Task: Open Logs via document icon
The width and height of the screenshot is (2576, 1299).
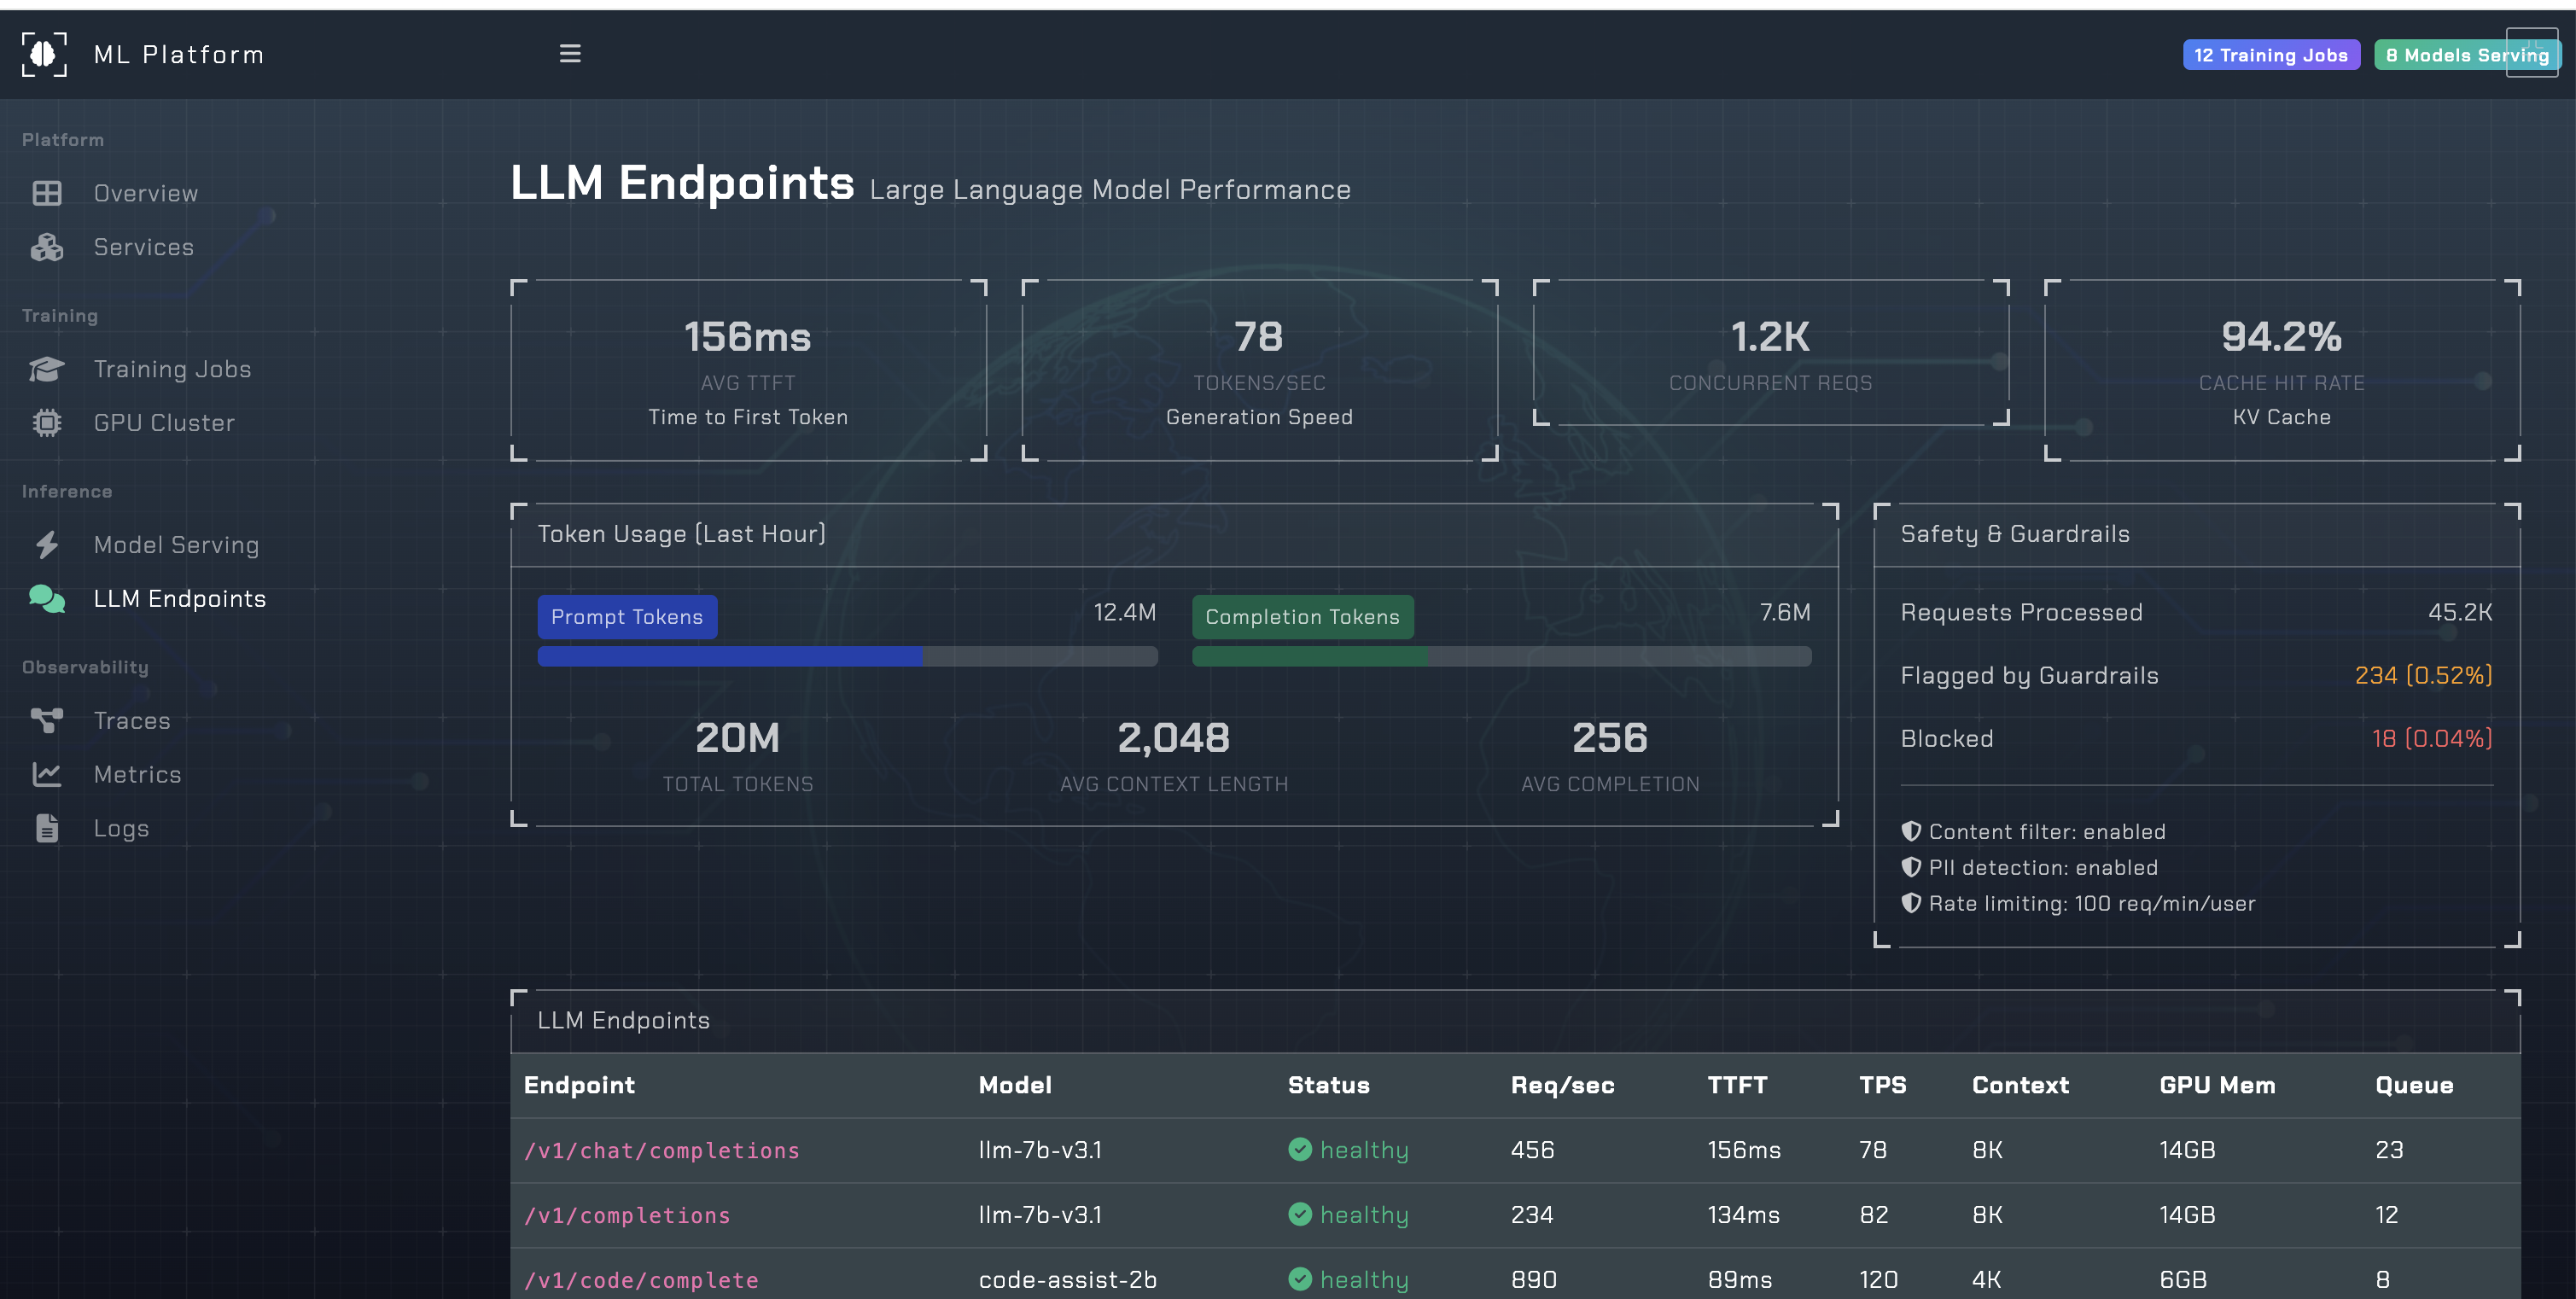Action: [x=45, y=828]
